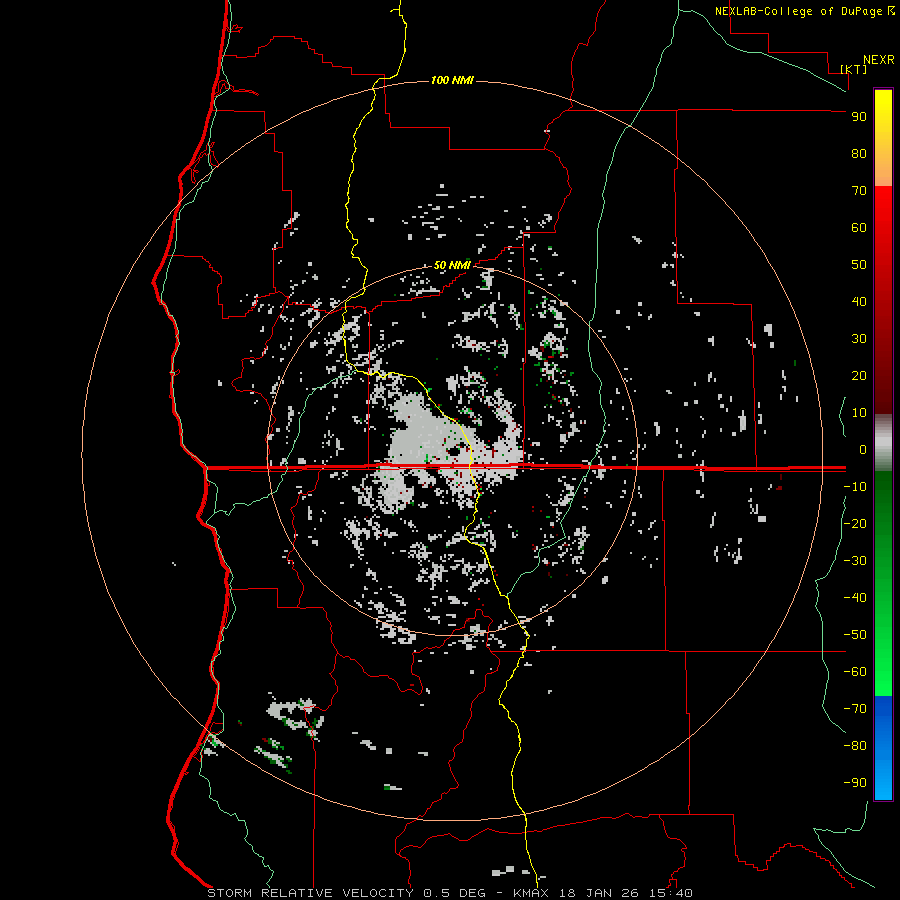Click the gray zero-velocity segment of color bar

pyautogui.click(x=883, y=443)
